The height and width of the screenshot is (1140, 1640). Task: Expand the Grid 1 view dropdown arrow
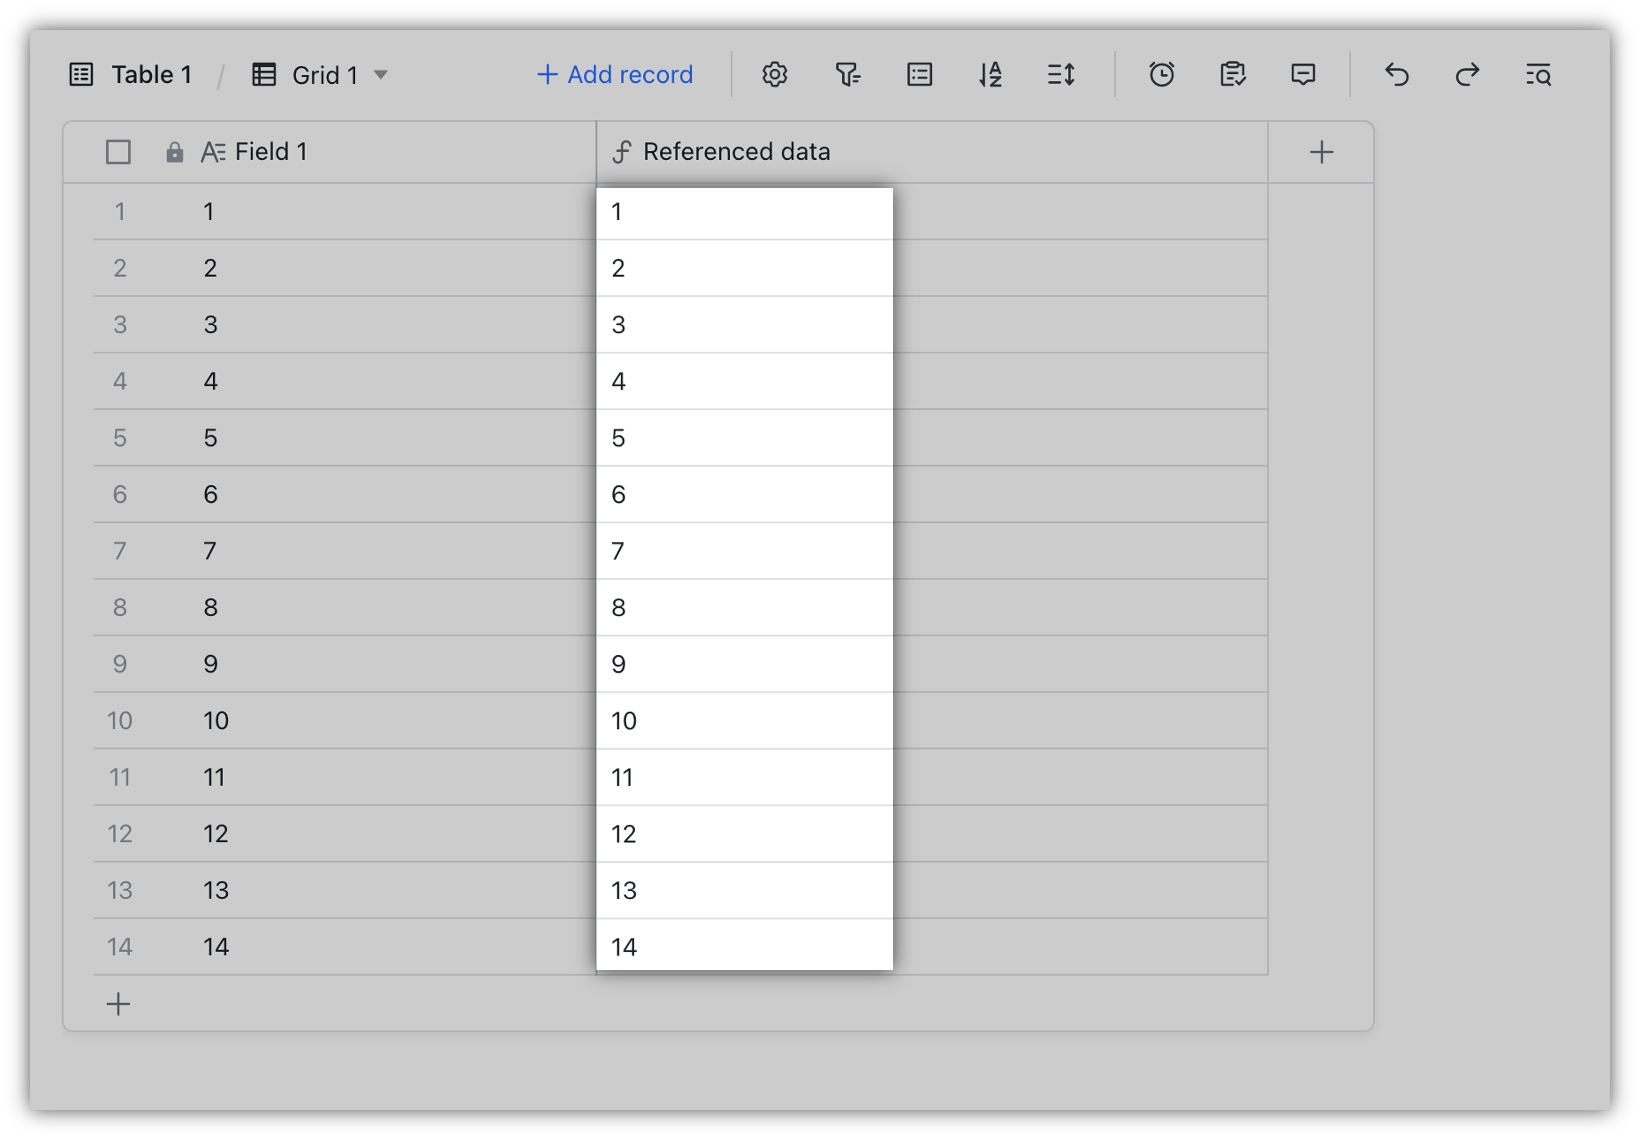click(381, 75)
